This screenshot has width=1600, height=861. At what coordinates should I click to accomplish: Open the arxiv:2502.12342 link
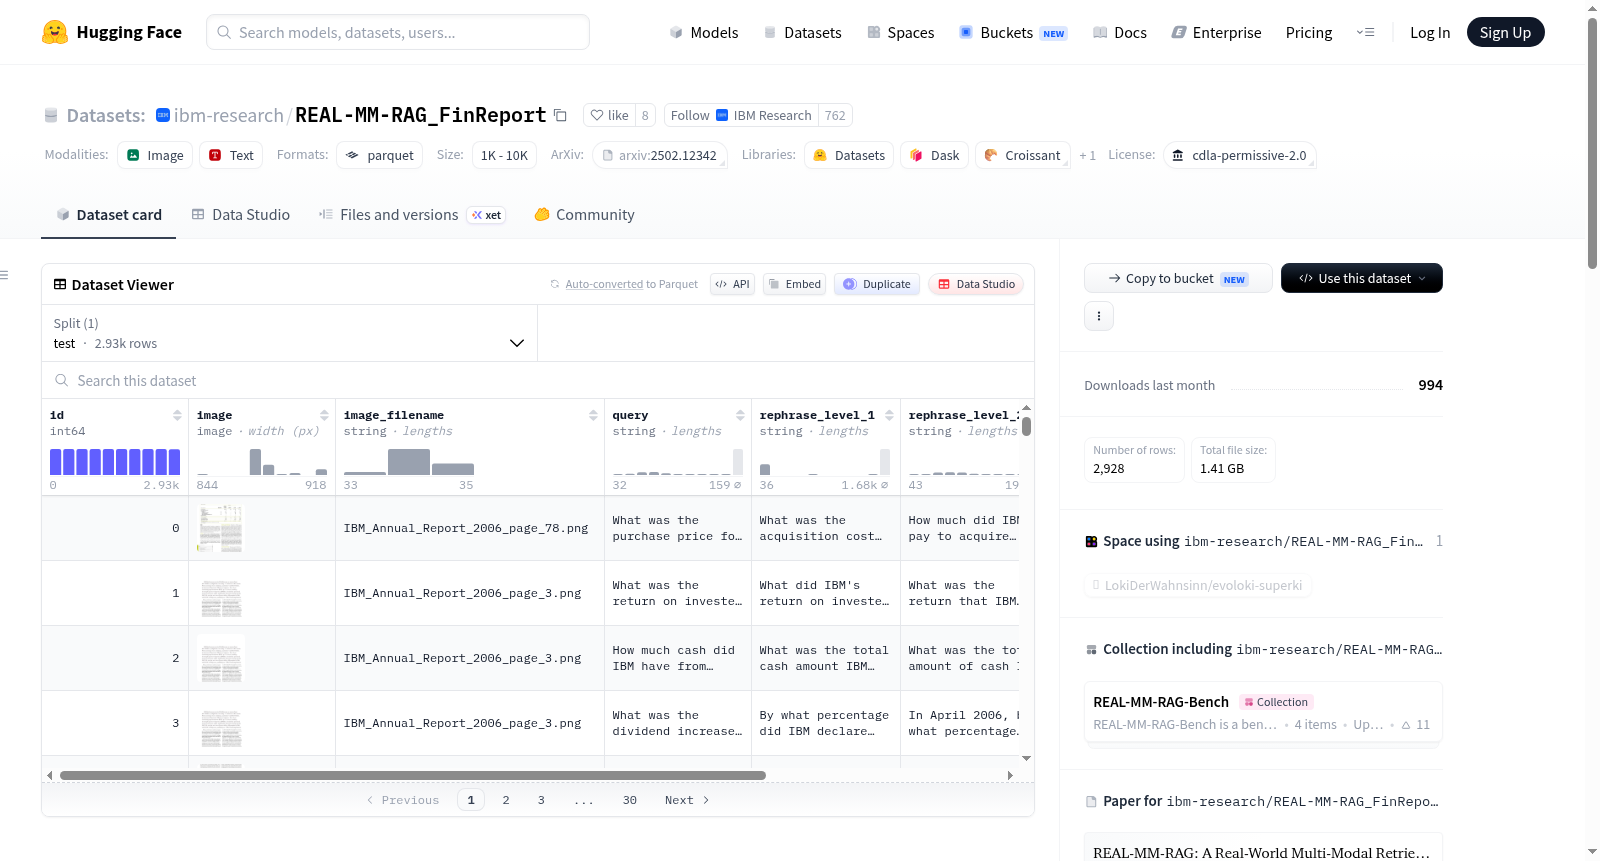pyautogui.click(x=659, y=155)
